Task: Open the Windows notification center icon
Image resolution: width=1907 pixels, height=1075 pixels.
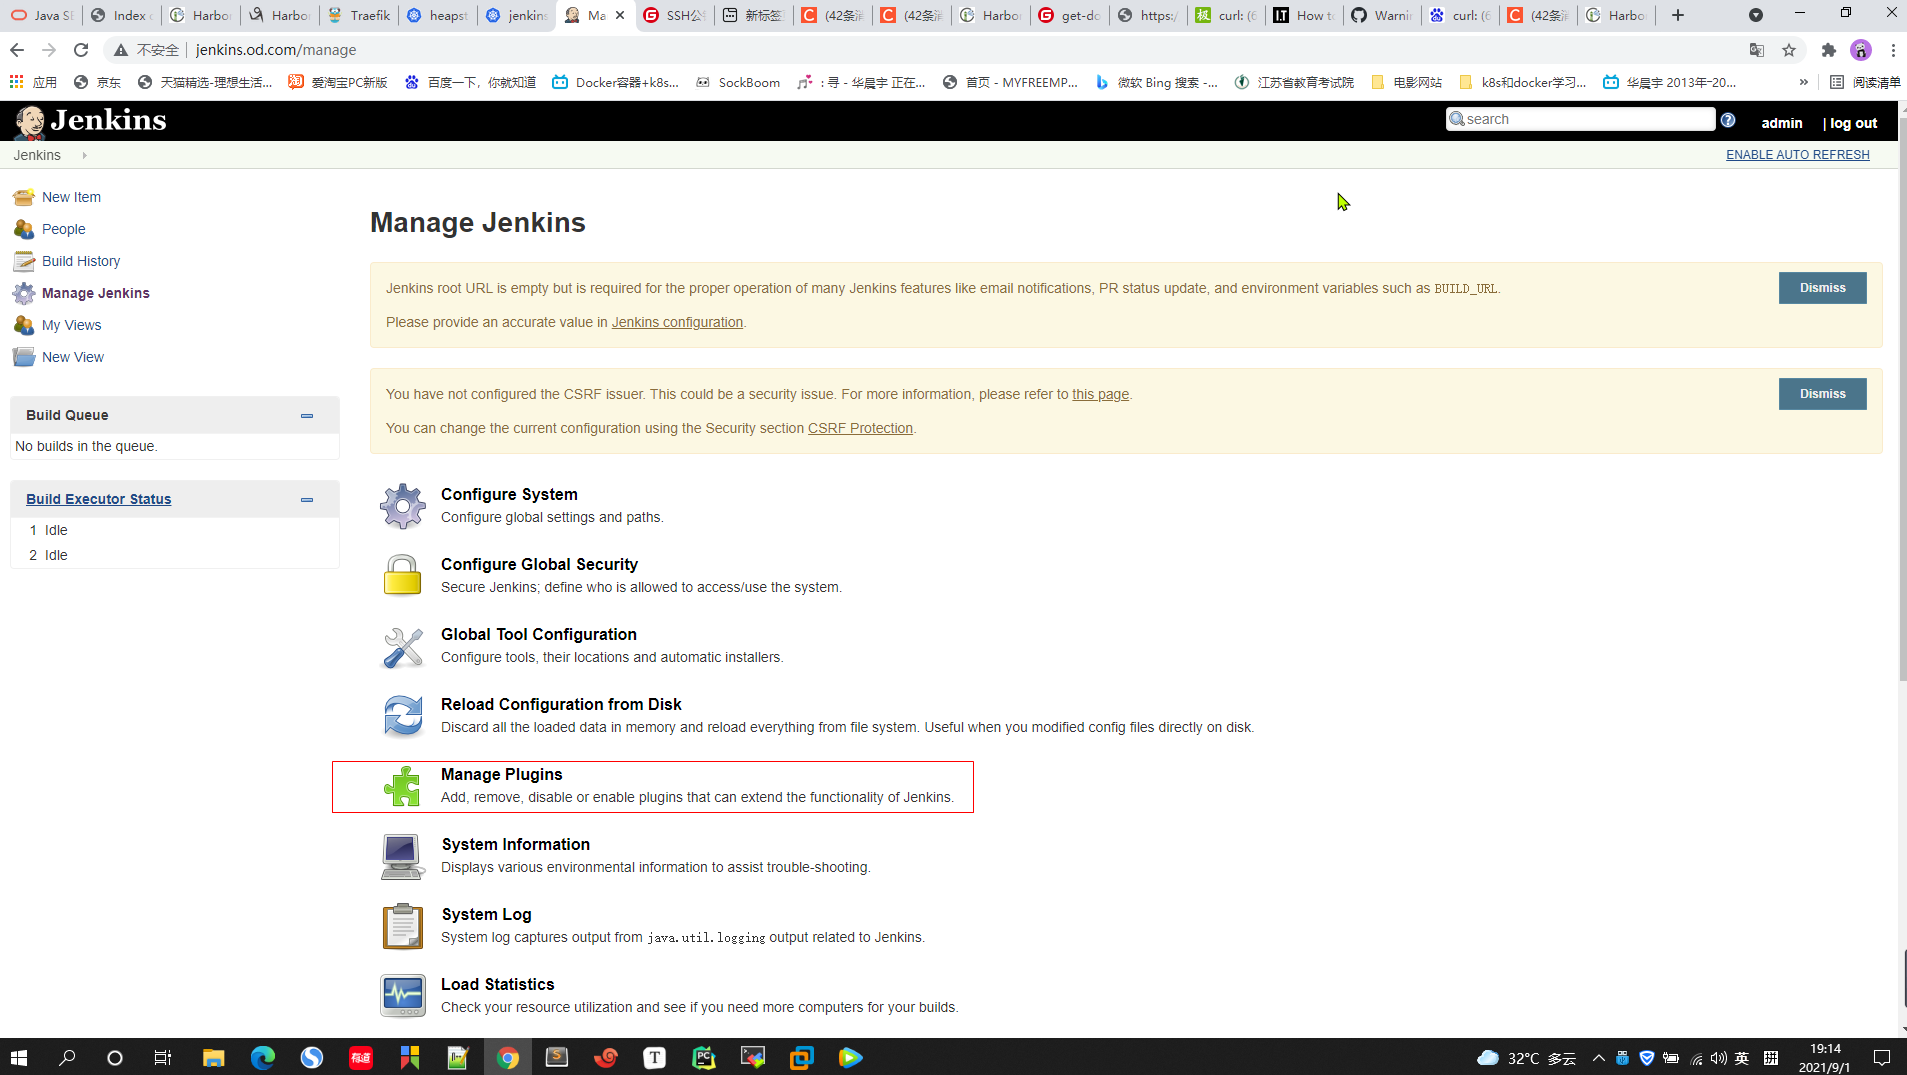Action: 1881,1058
